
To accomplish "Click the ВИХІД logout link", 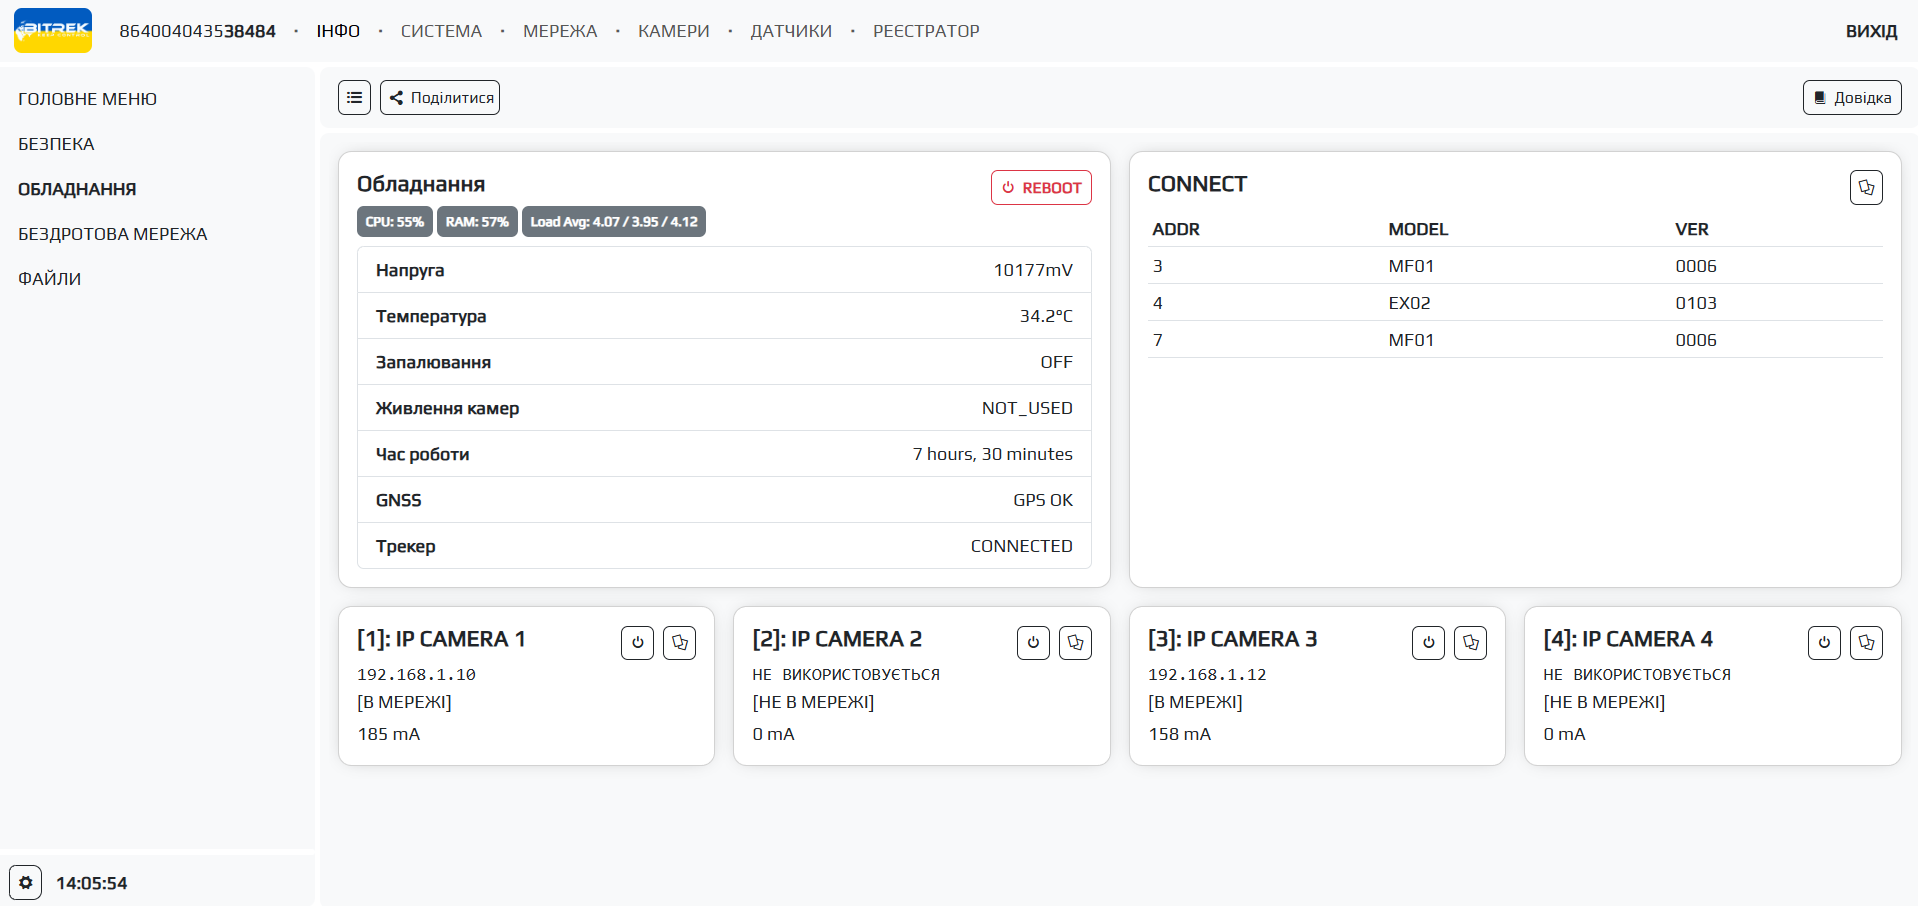I will click(x=1871, y=31).
